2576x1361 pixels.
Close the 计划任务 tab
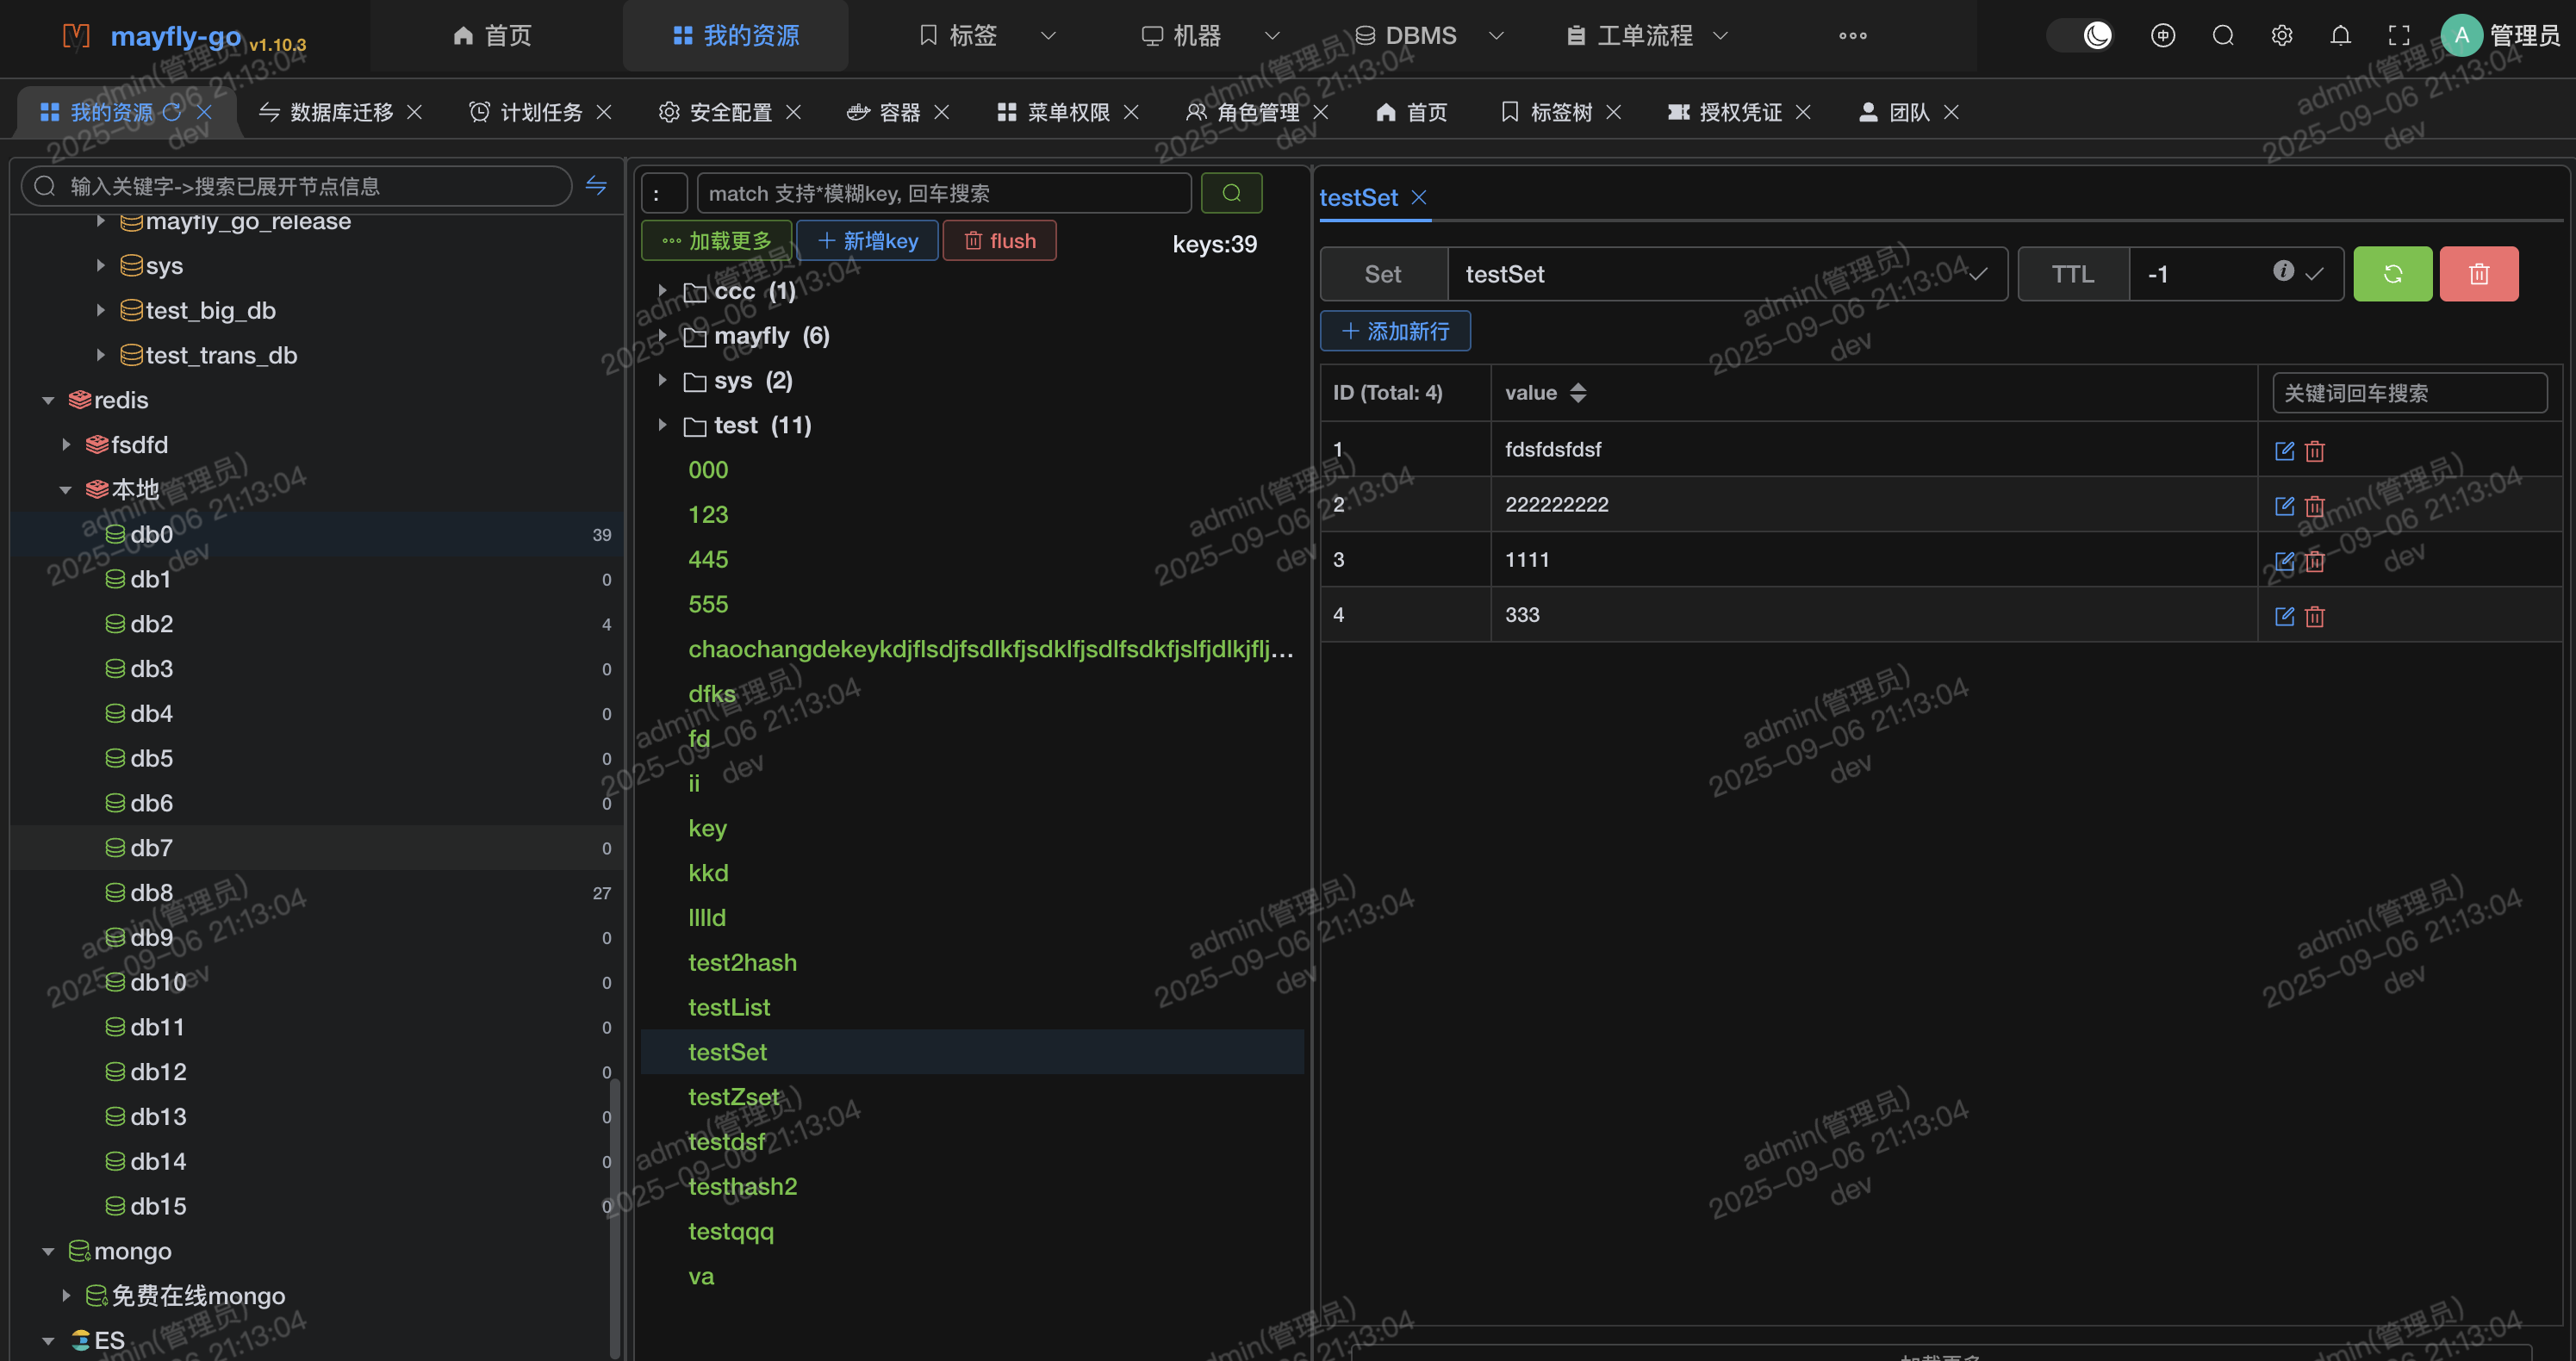[604, 112]
